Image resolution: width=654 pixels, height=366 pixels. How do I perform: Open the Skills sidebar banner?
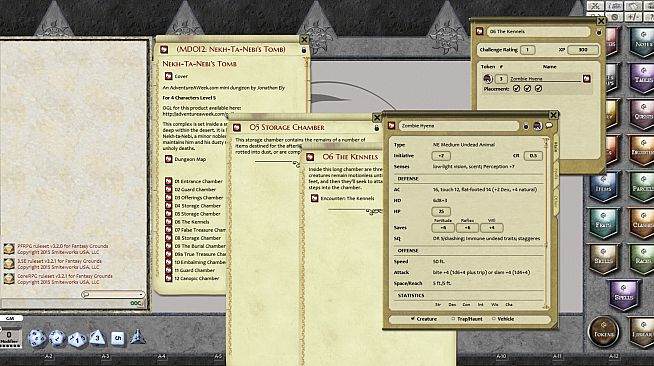603,259
